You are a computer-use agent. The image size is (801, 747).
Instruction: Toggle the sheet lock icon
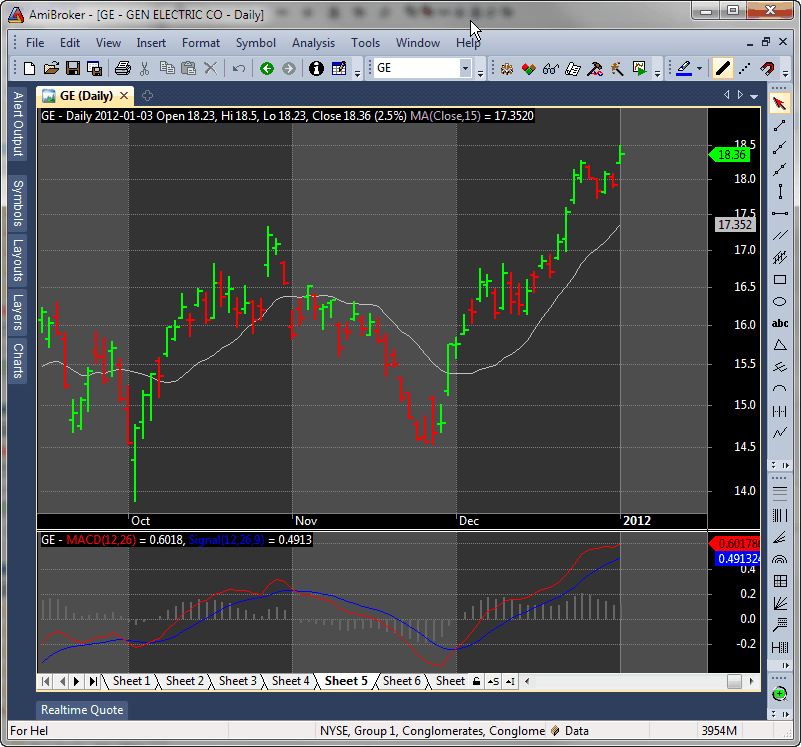(477, 681)
